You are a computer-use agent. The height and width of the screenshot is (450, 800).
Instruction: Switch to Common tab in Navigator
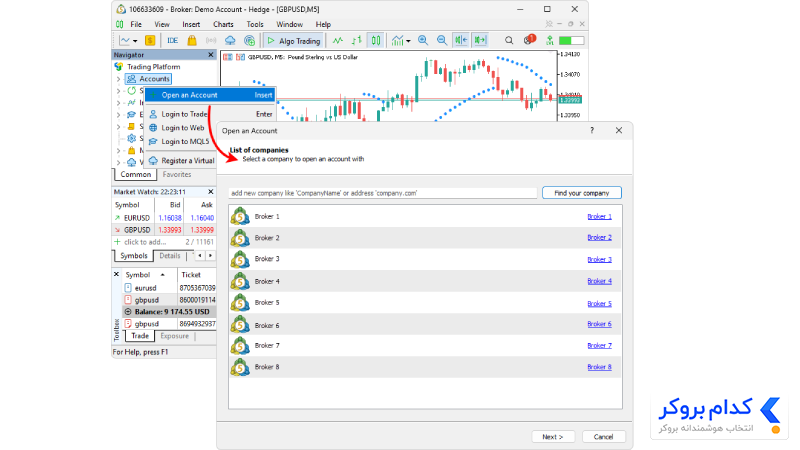pyautogui.click(x=136, y=174)
